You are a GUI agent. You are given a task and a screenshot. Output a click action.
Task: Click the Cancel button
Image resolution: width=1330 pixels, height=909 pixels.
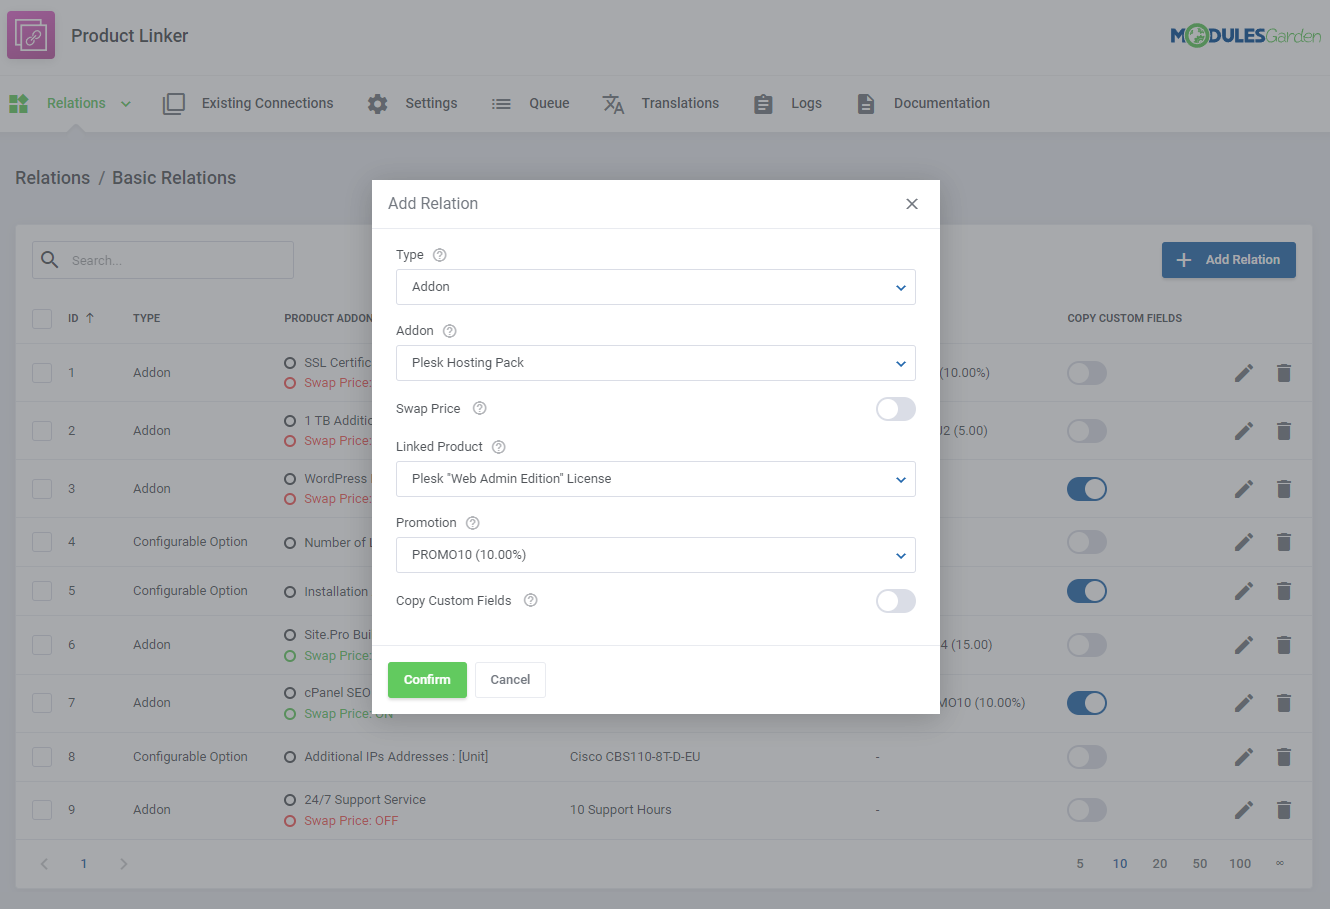coord(510,680)
